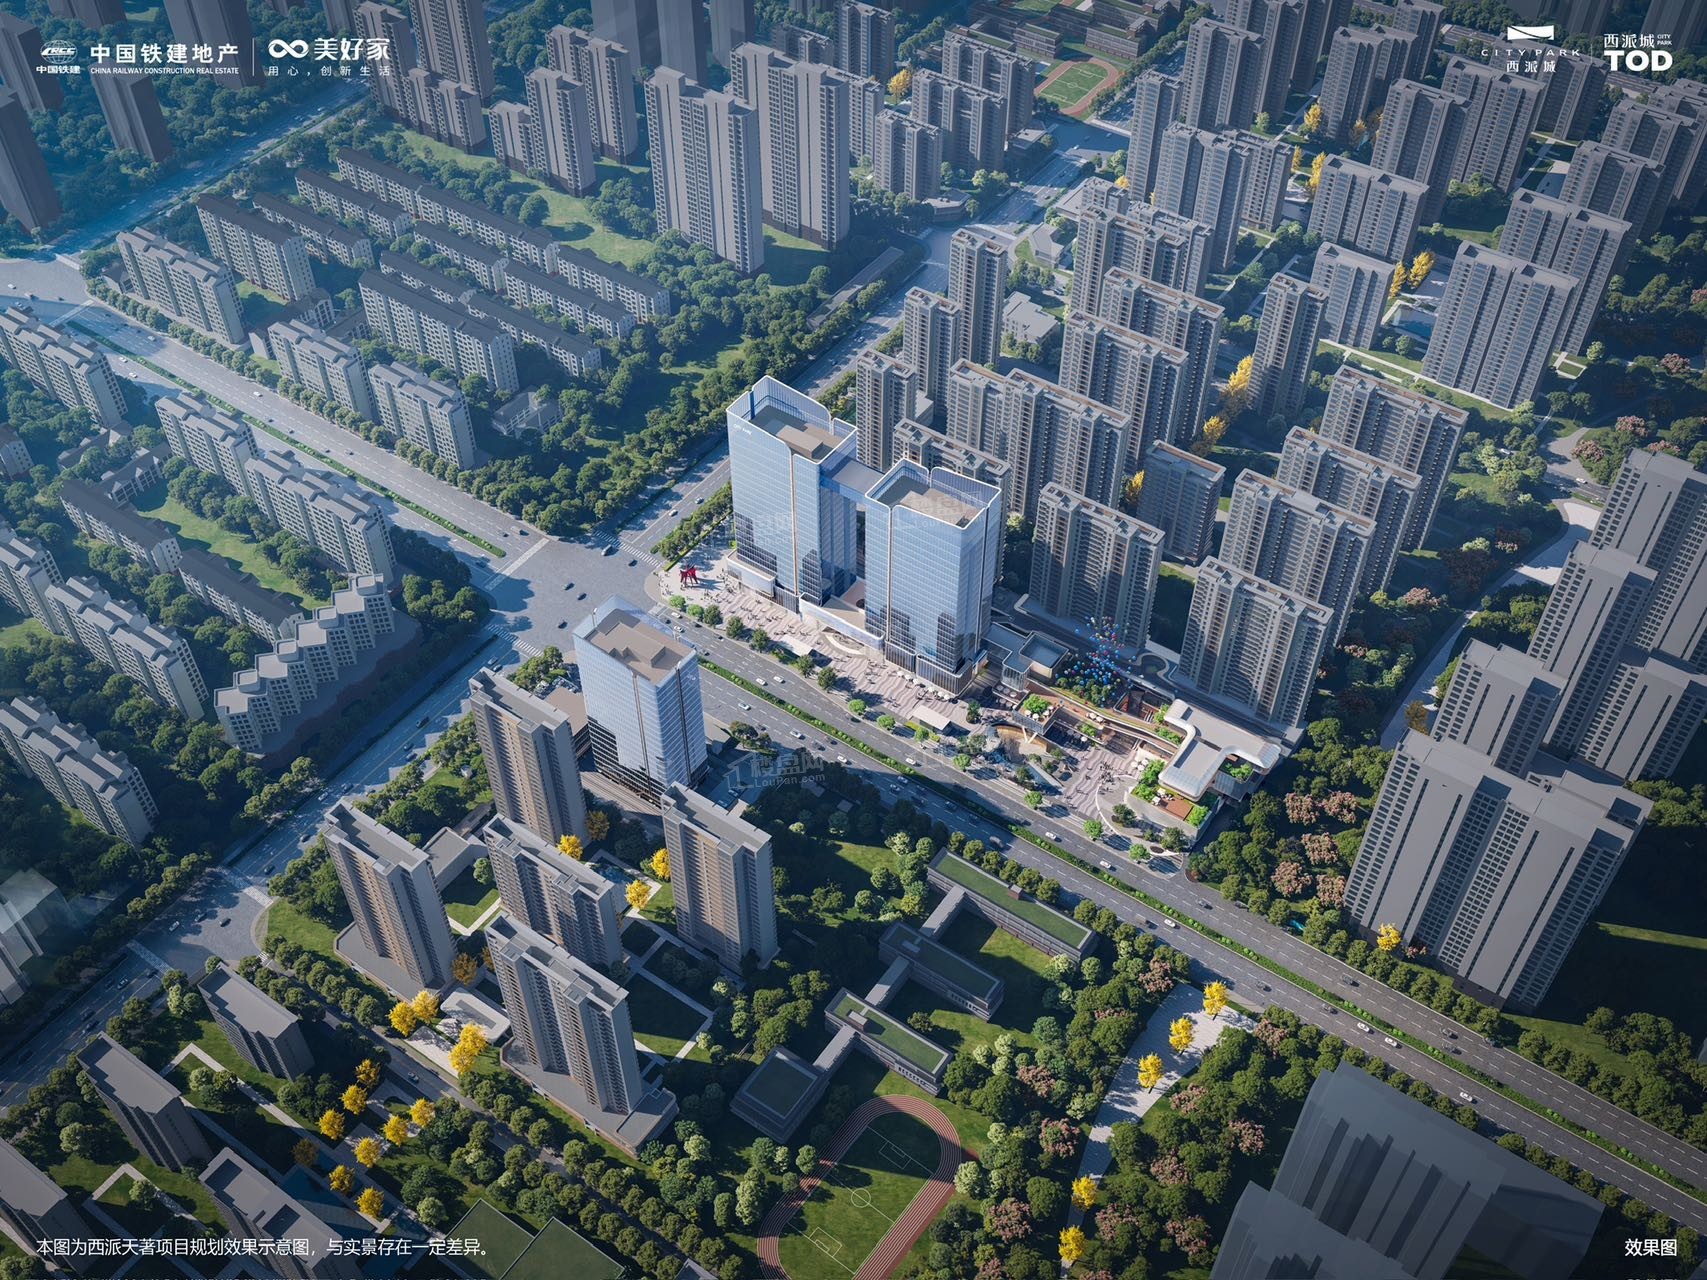
Task: Click the disclaimer text about 西派天著项目
Action: [x=262, y=1247]
